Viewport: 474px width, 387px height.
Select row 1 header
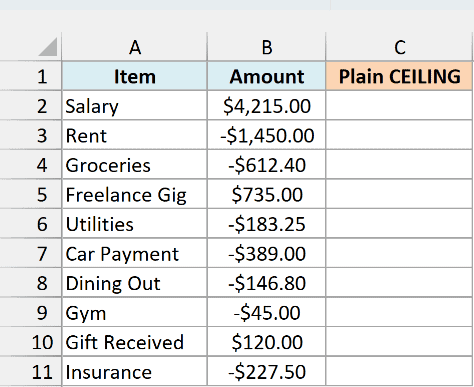pyautogui.click(x=31, y=76)
